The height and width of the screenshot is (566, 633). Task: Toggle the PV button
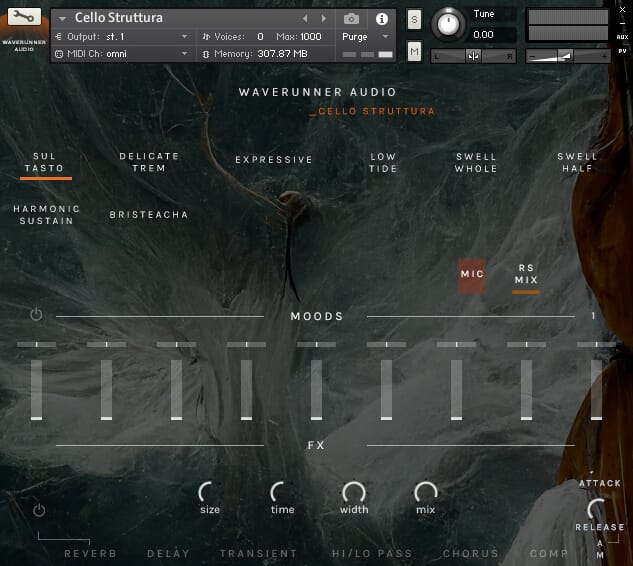tap(622, 51)
